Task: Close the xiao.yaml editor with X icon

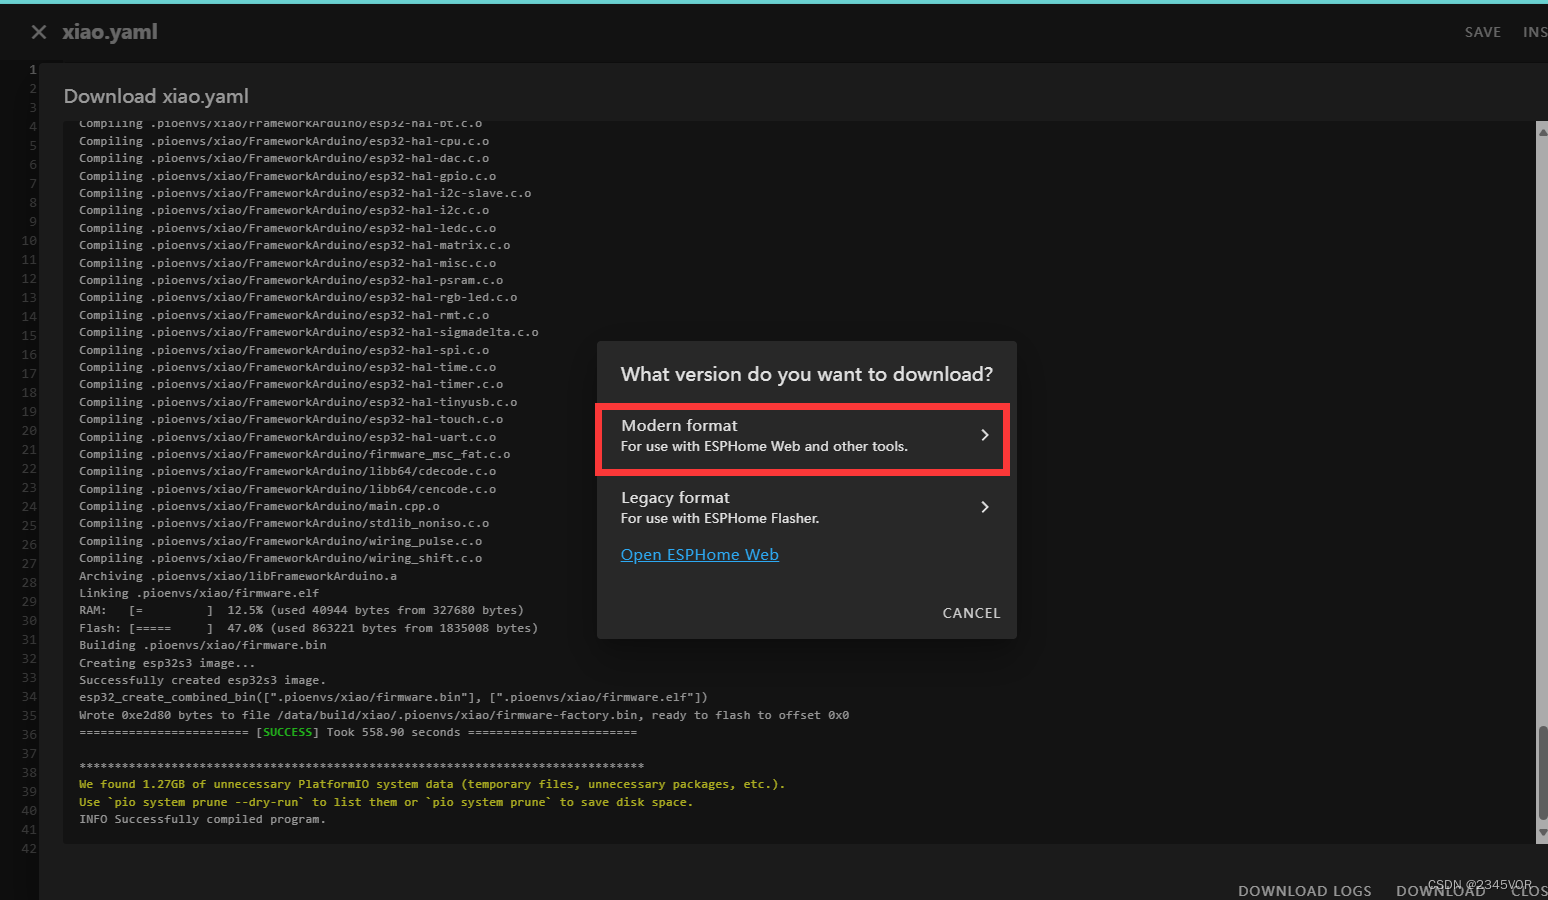Action: tap(39, 32)
